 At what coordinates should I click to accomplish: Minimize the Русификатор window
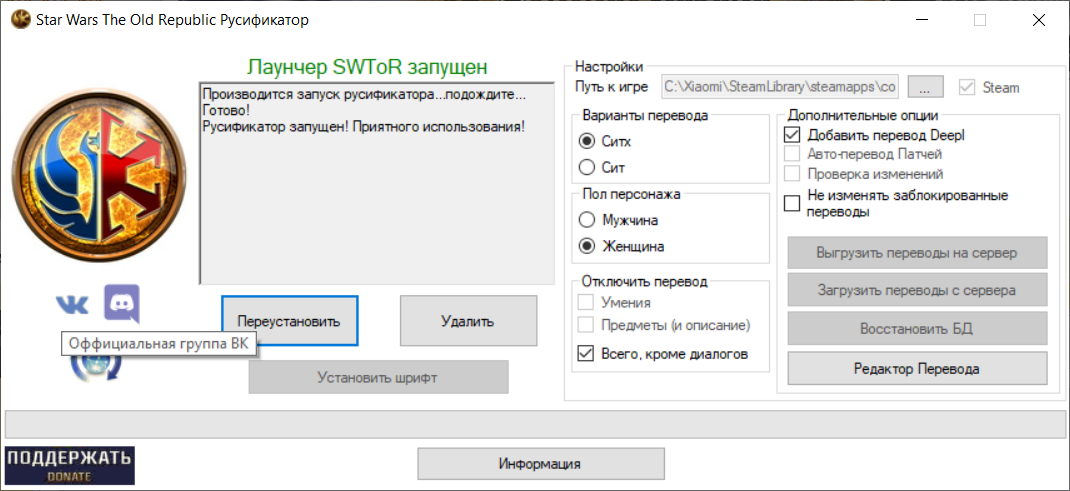[x=921, y=20]
